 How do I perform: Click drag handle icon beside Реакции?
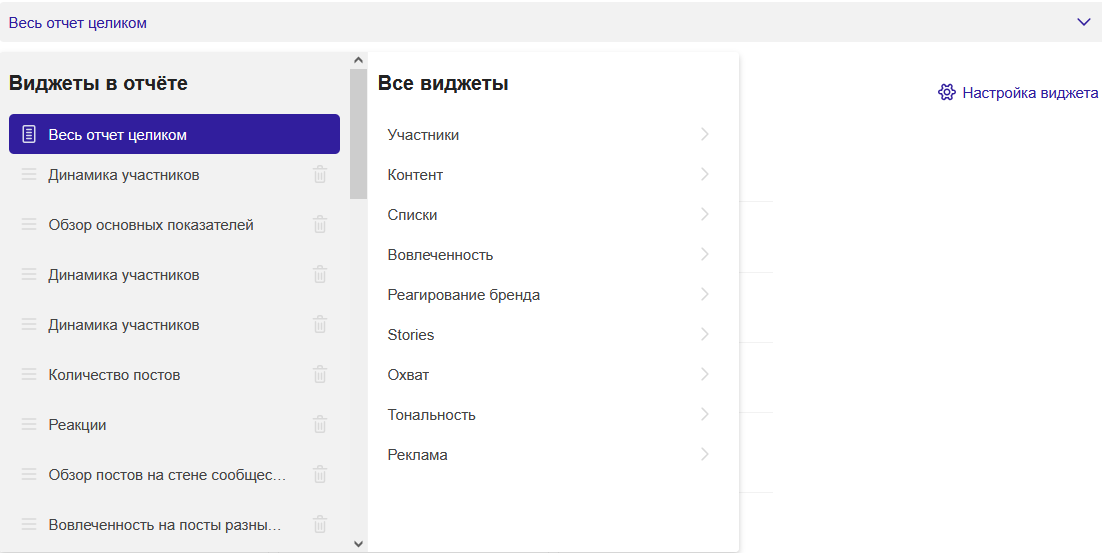[29, 424]
